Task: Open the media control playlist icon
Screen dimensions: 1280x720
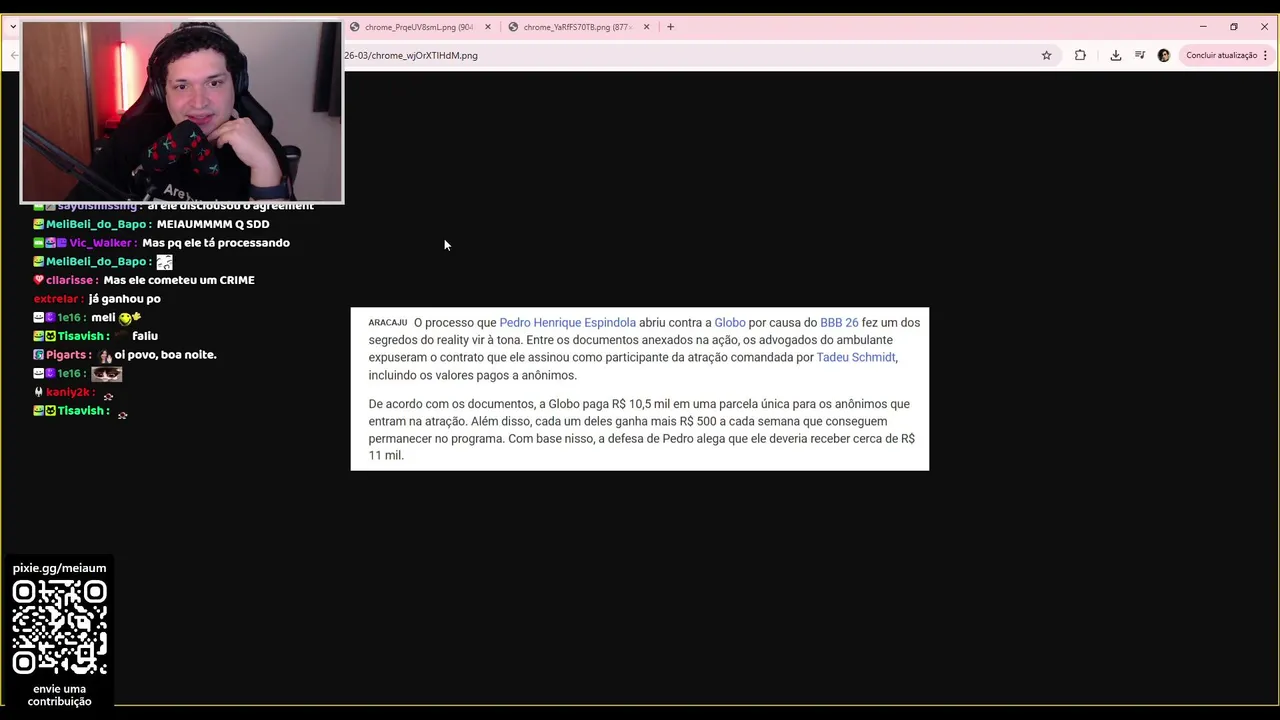Action: [1139, 55]
